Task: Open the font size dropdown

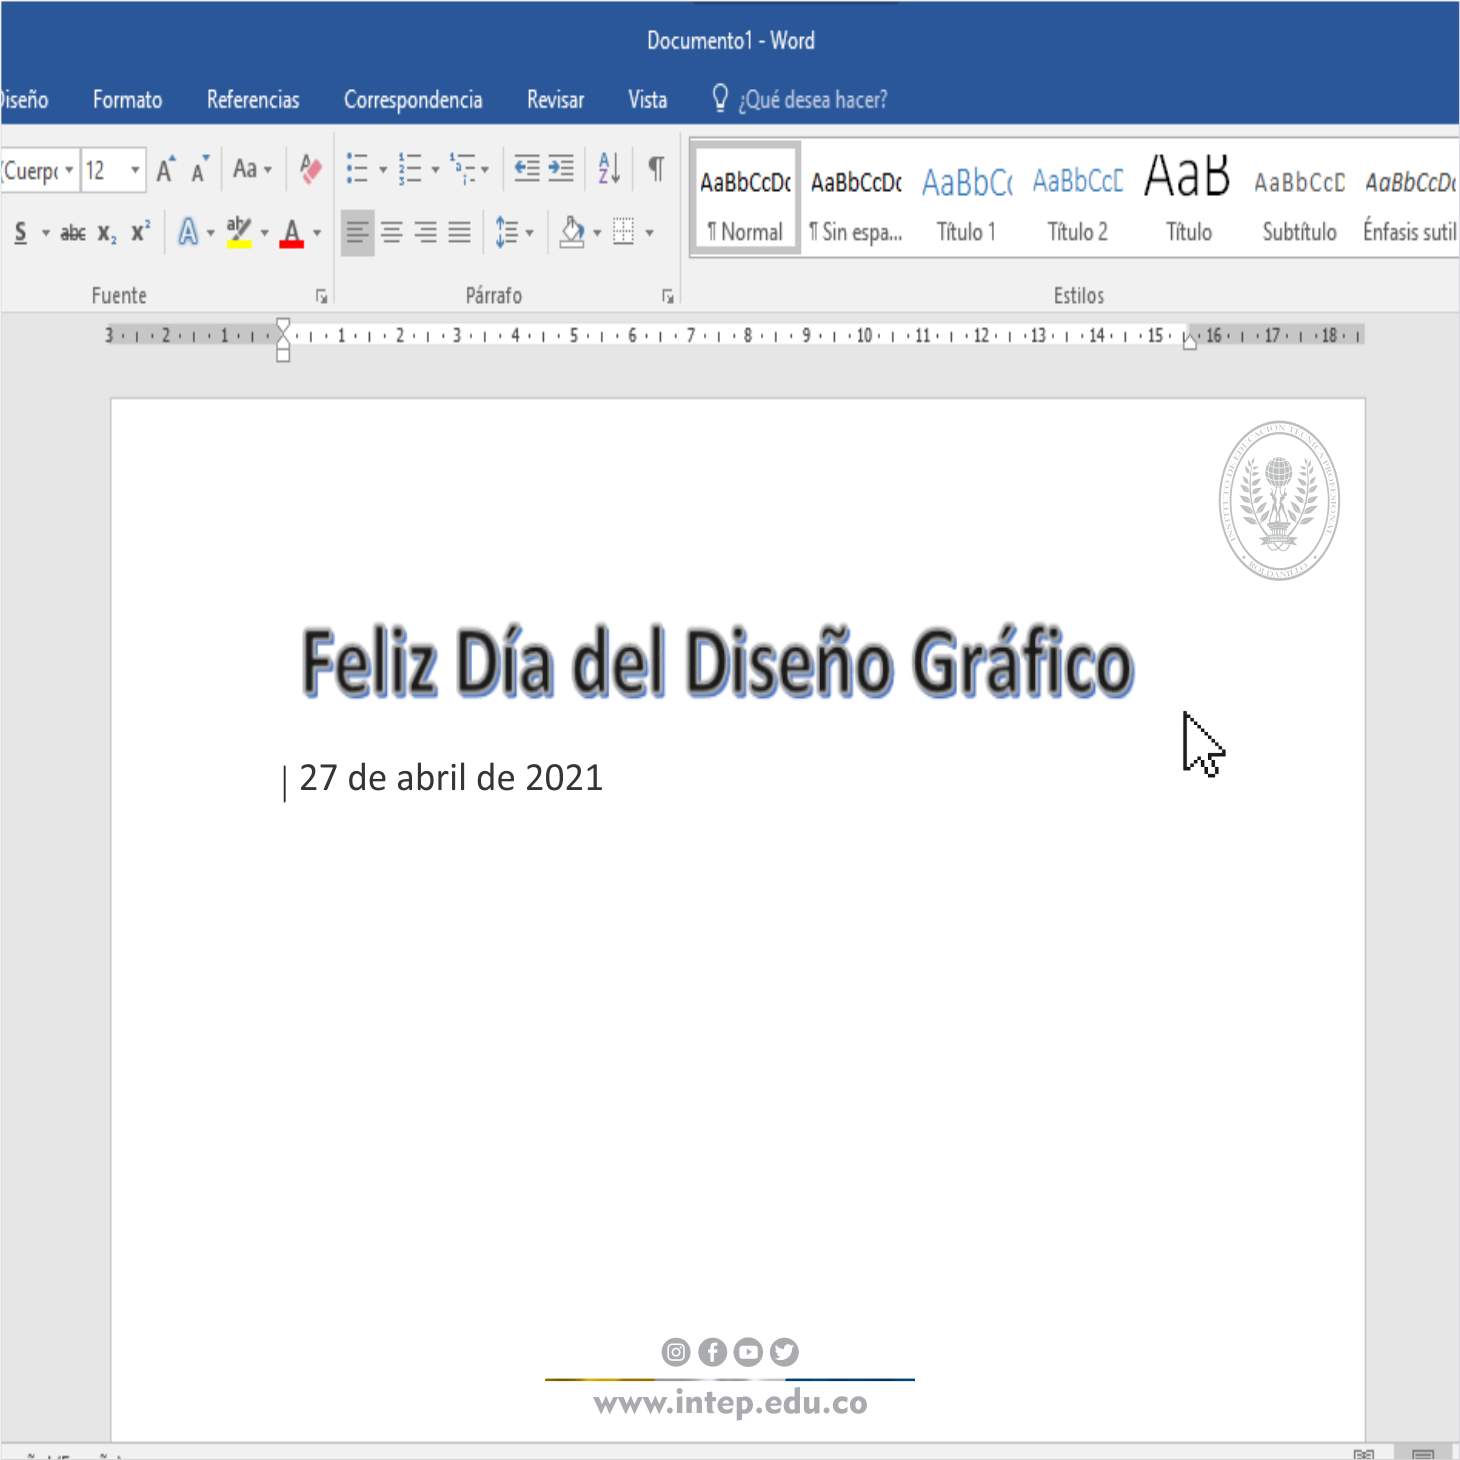Action: [x=136, y=170]
